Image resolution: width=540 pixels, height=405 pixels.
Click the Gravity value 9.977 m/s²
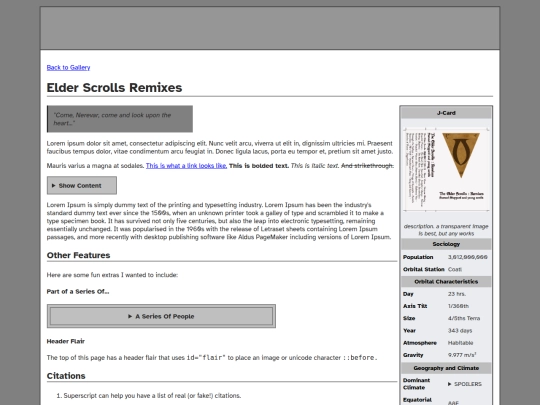462,355
